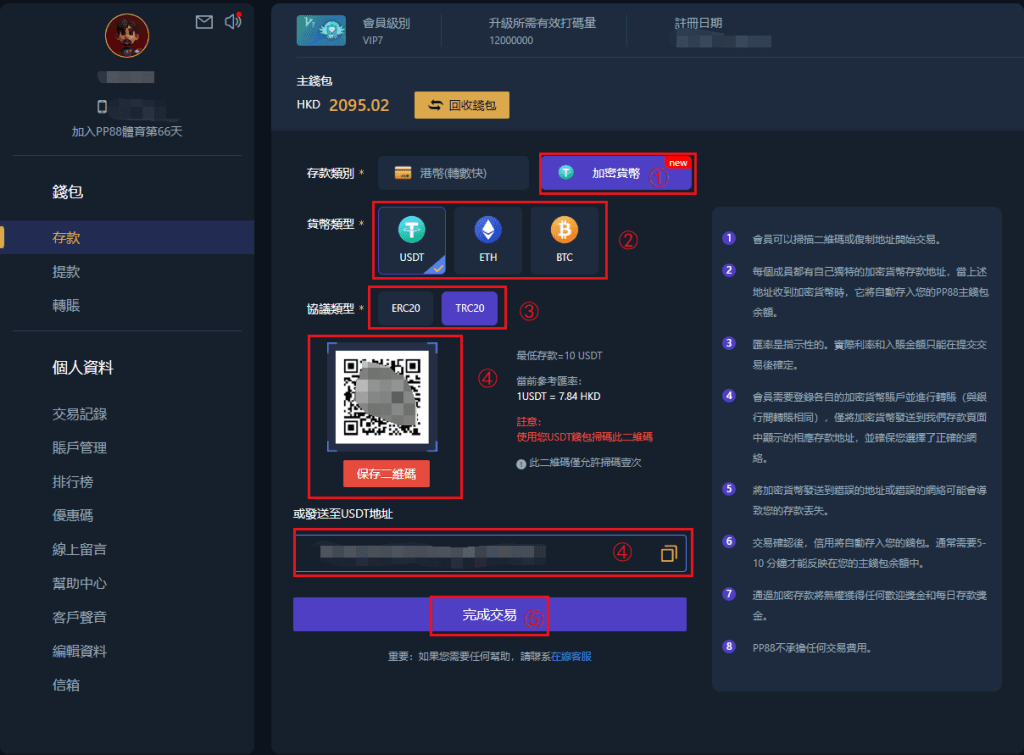
Task: Click the 回收錢包 button
Action: [462, 105]
